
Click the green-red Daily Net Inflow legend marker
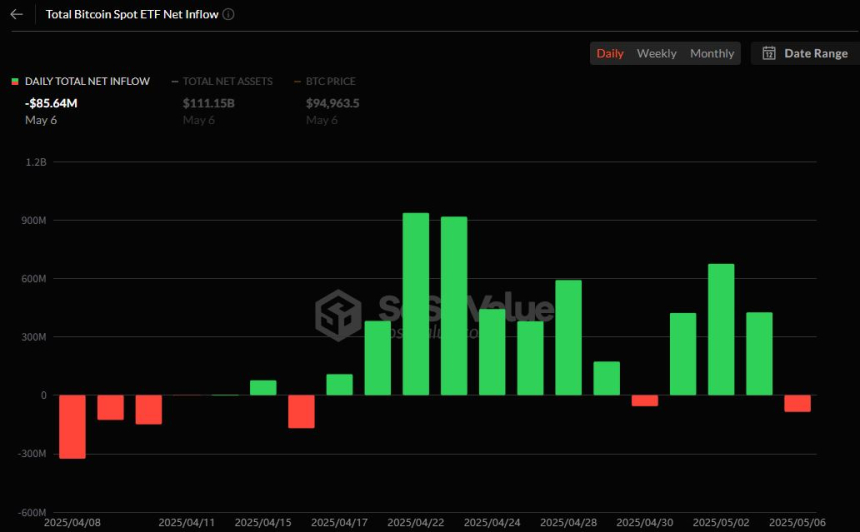point(15,81)
